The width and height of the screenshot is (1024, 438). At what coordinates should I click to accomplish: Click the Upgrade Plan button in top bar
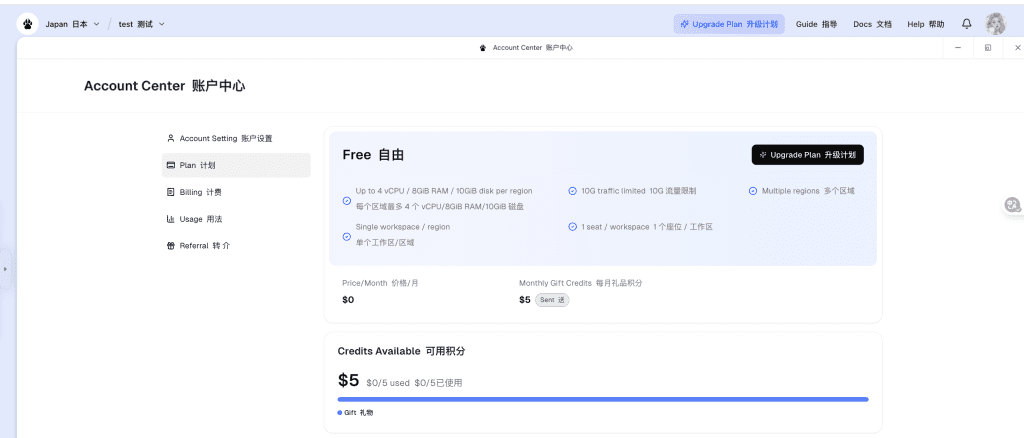click(x=729, y=24)
